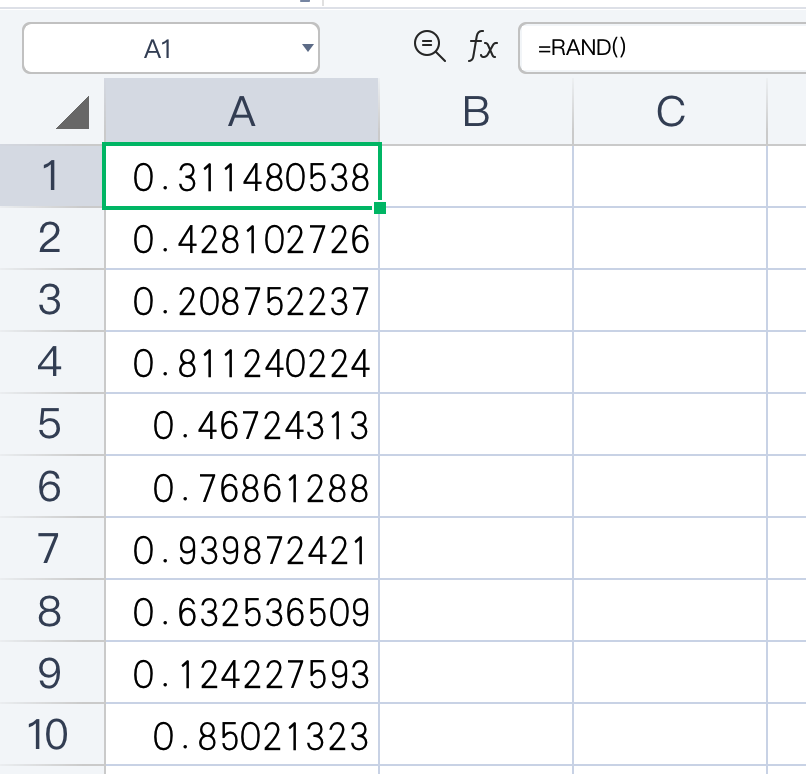Select row 5 header

[x=51, y=424]
